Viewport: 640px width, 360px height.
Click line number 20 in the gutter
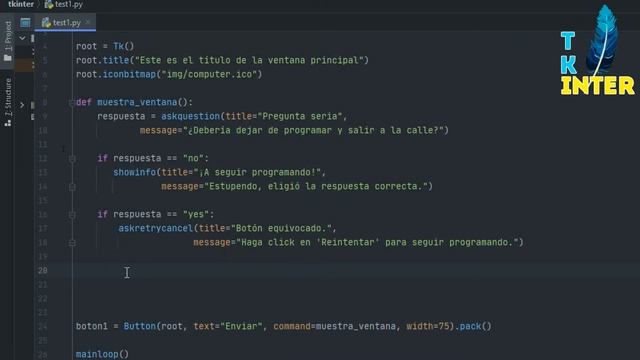click(43, 270)
